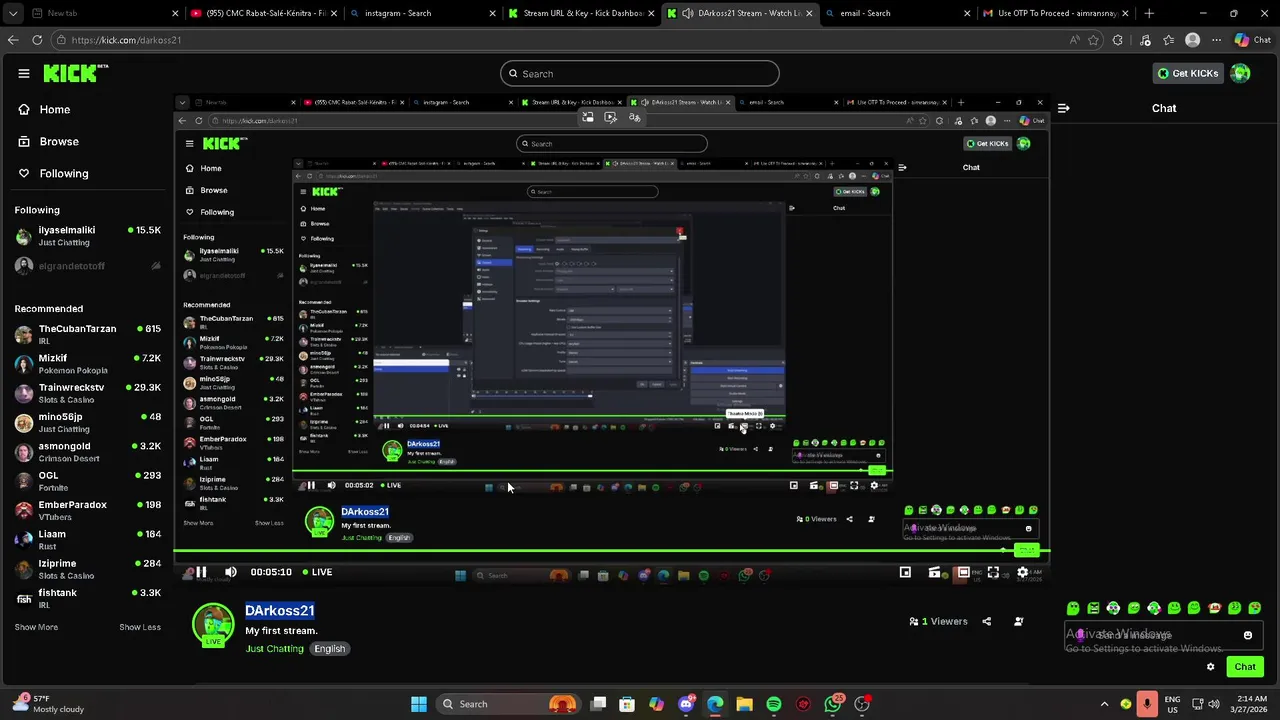The height and width of the screenshot is (720, 1280).
Task: Open Copilot Chat in browser toolbar
Action: click(x=1254, y=40)
